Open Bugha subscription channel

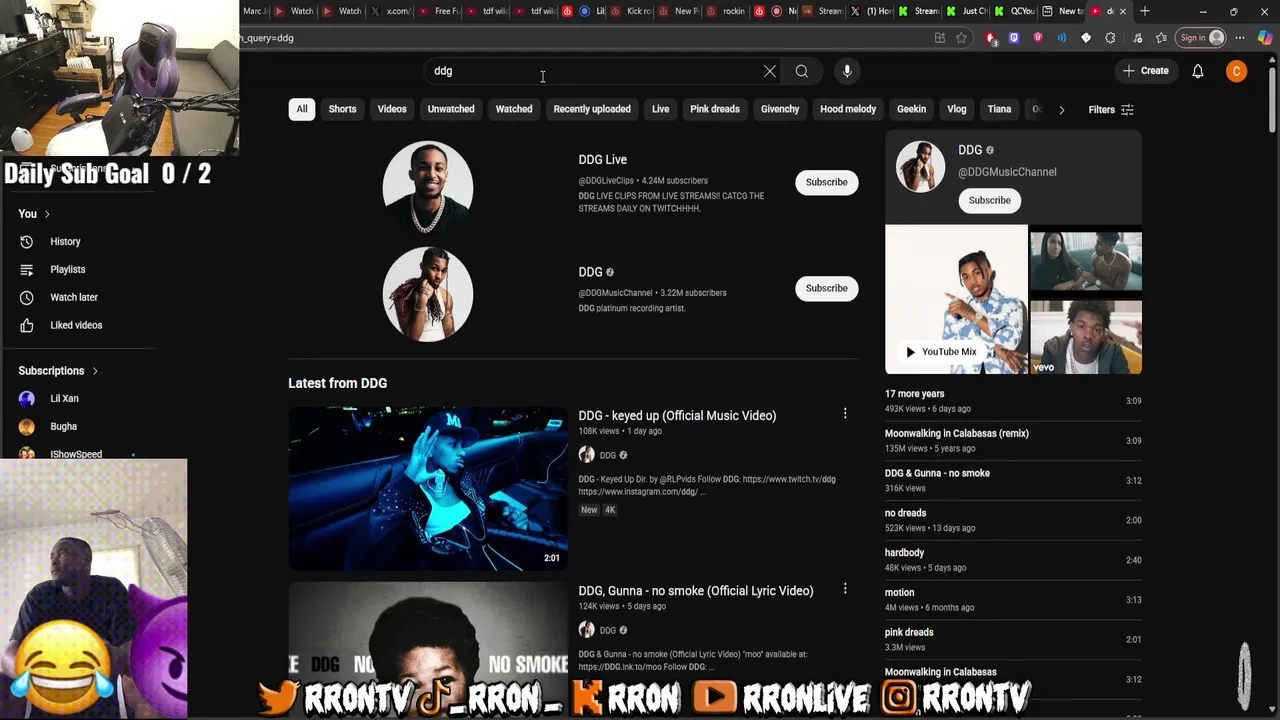[63, 426]
